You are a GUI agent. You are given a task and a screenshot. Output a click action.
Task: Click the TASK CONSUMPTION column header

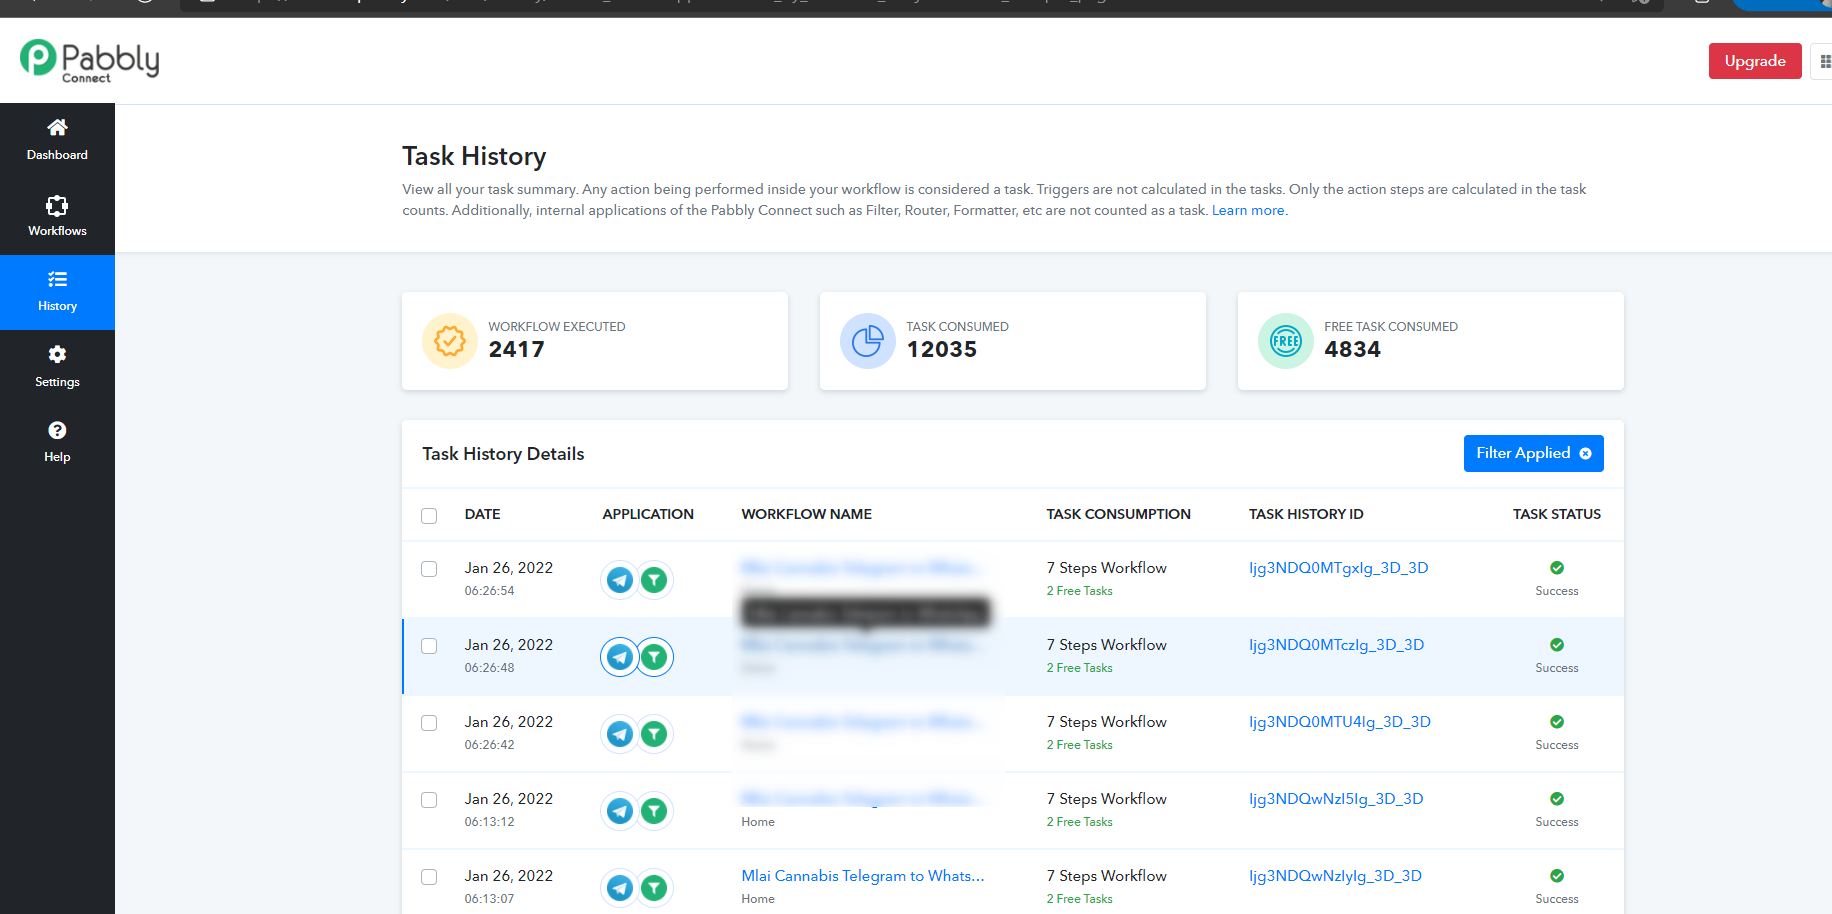click(x=1118, y=514)
